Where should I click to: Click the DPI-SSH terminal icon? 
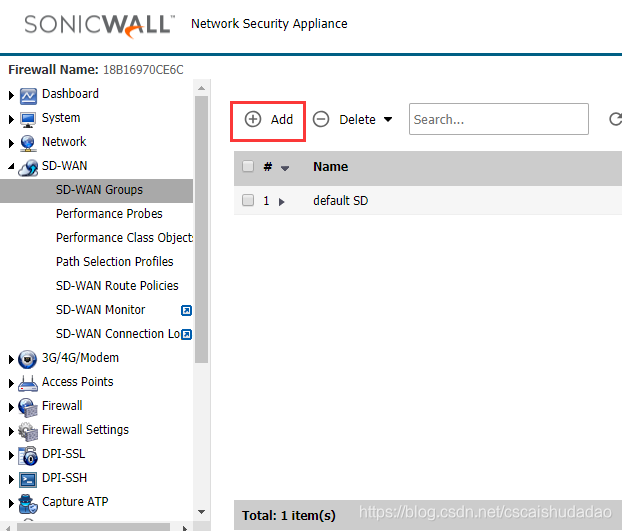tap(28, 480)
